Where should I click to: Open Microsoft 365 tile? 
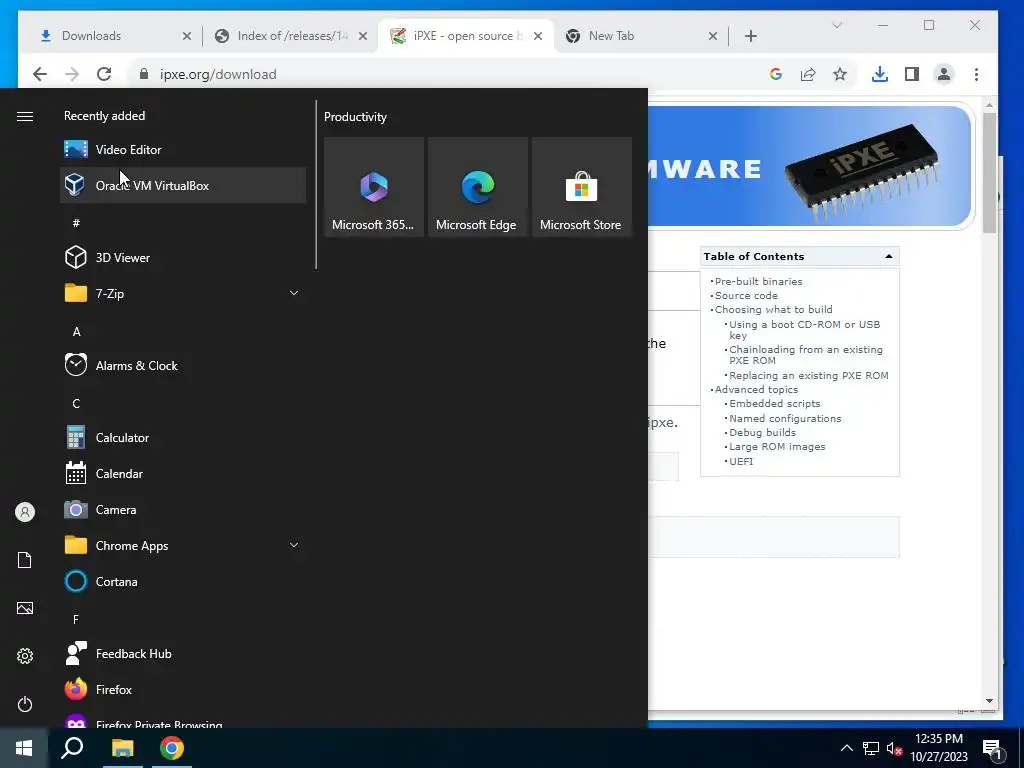click(374, 187)
